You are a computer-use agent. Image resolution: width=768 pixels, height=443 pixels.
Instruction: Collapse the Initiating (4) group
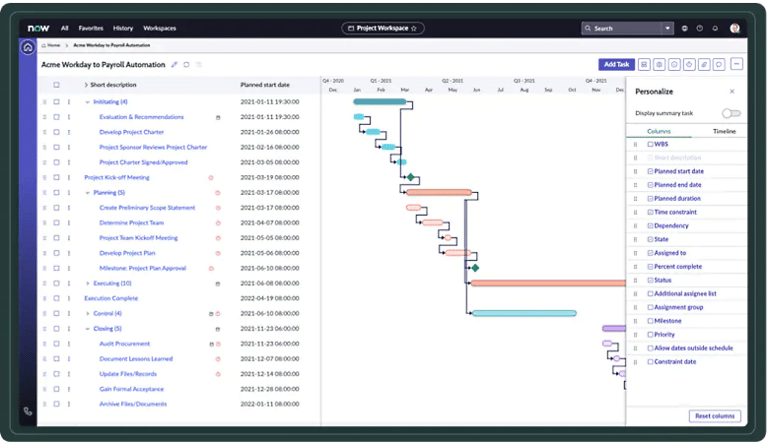coord(88,102)
